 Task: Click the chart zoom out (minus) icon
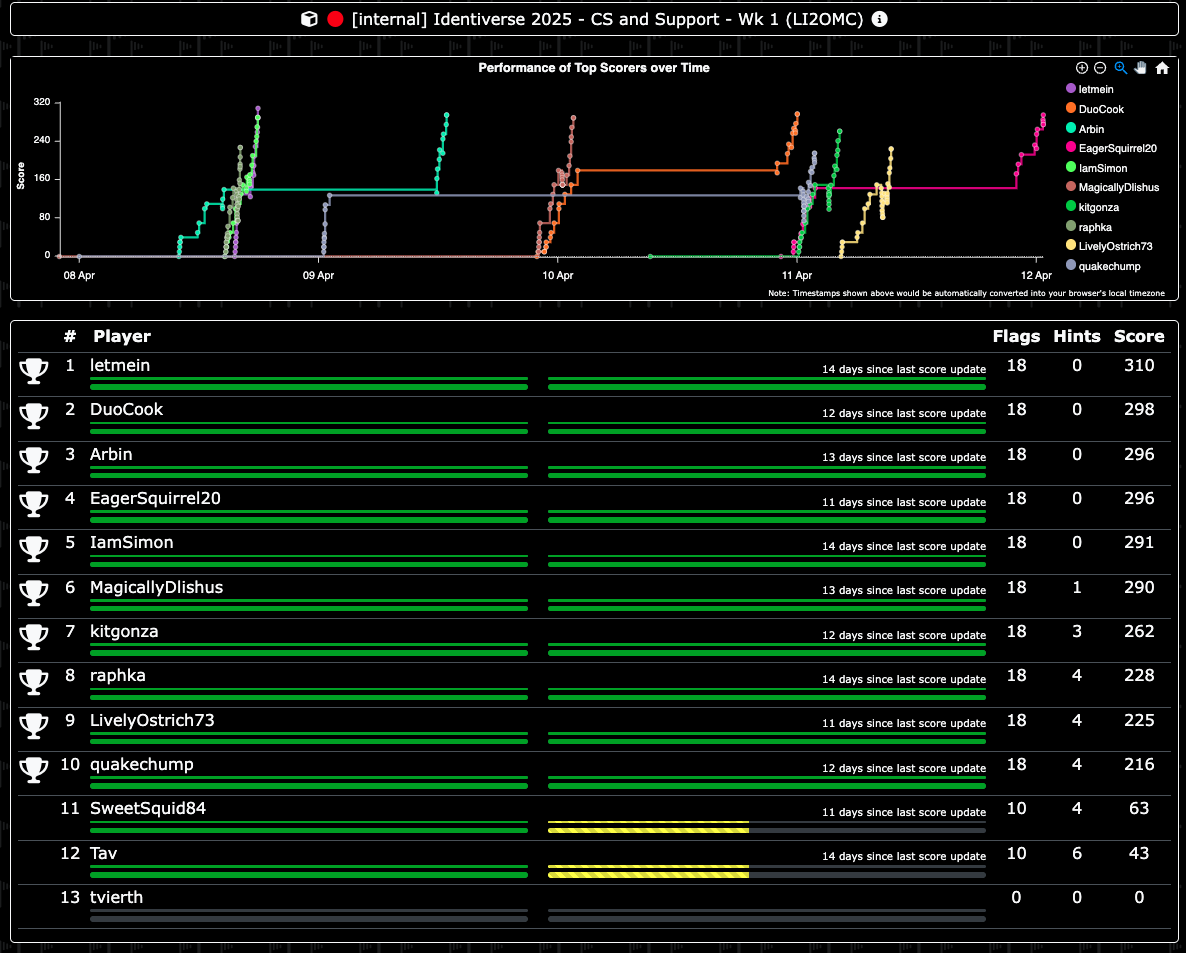1100,68
